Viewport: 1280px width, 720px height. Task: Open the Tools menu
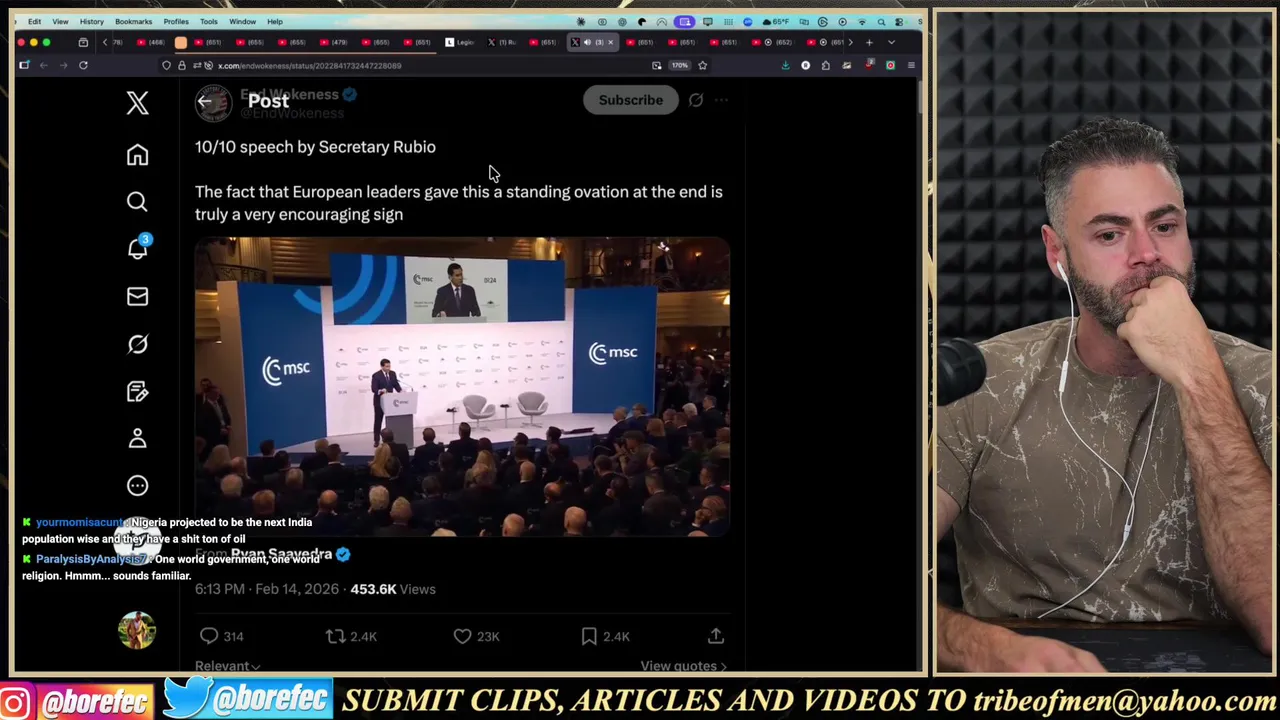[209, 21]
